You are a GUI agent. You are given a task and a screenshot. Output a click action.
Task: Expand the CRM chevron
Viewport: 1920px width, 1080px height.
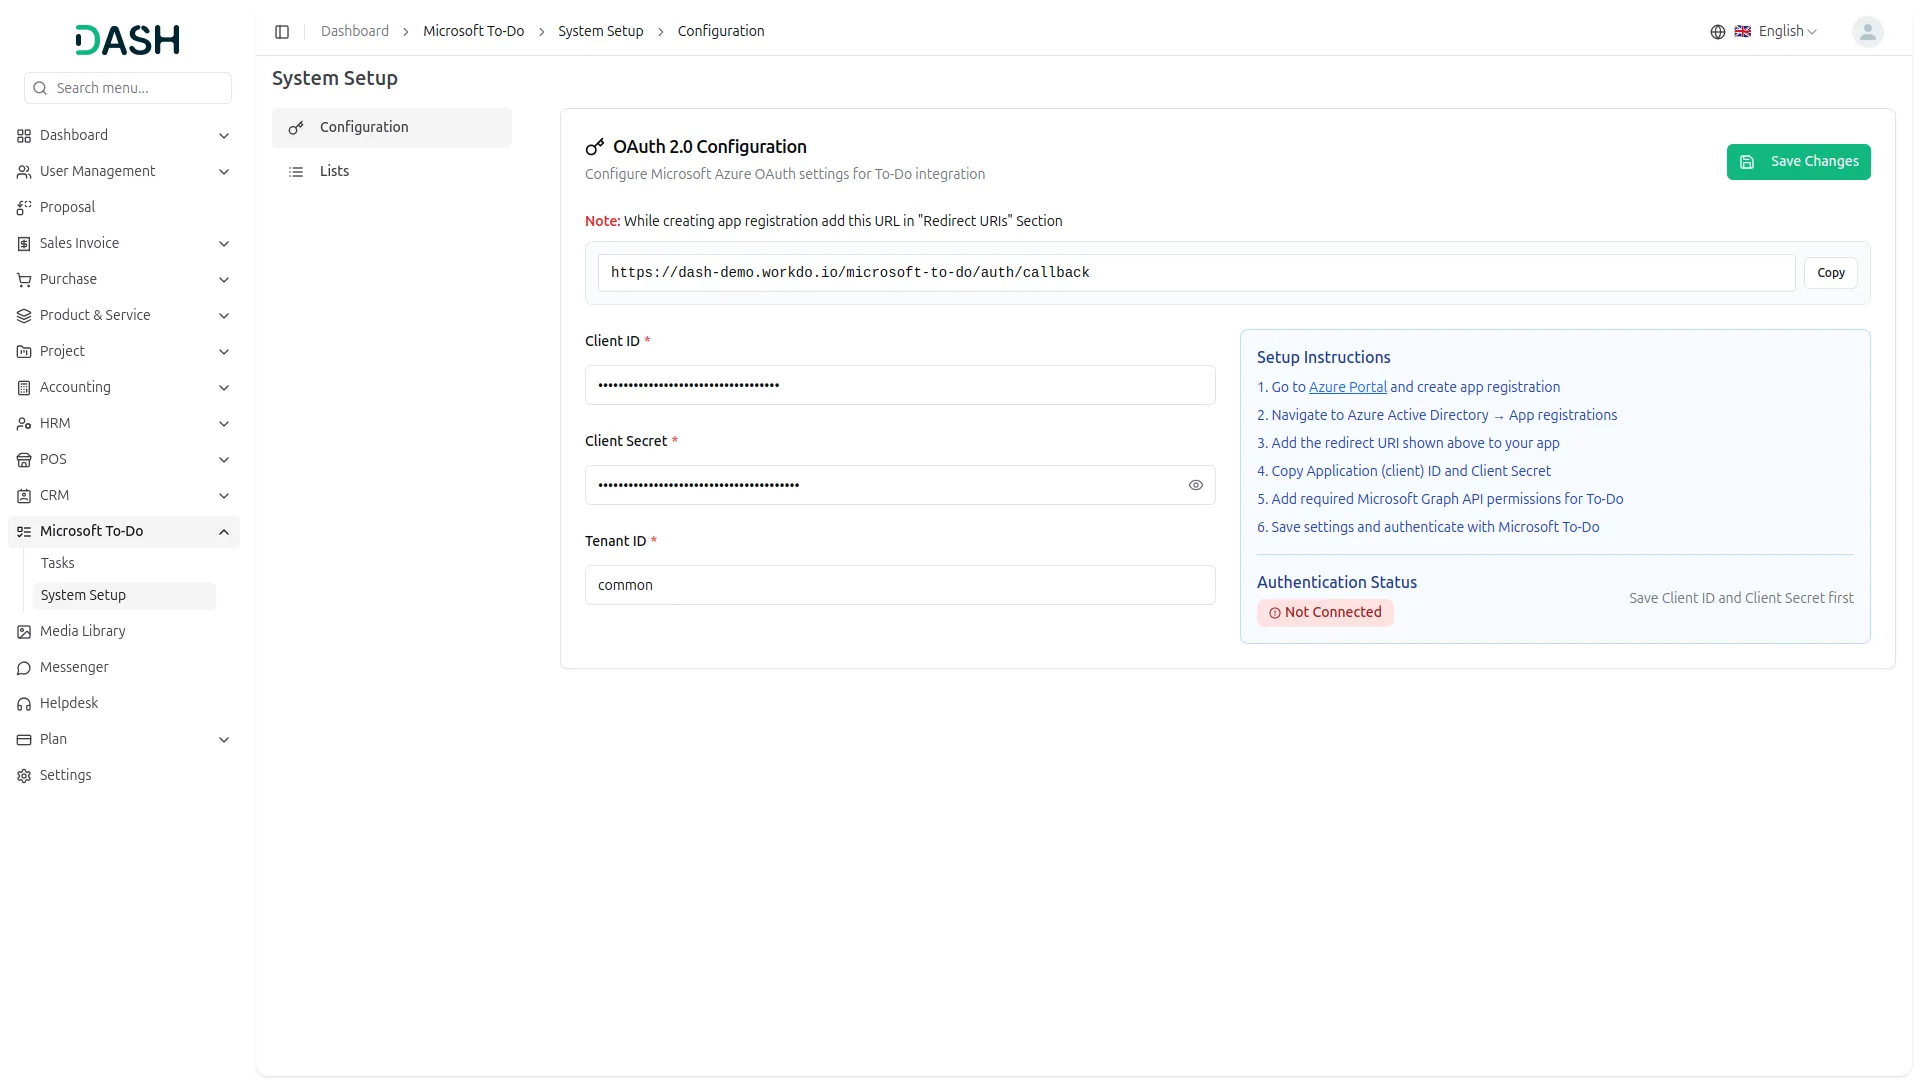(224, 496)
